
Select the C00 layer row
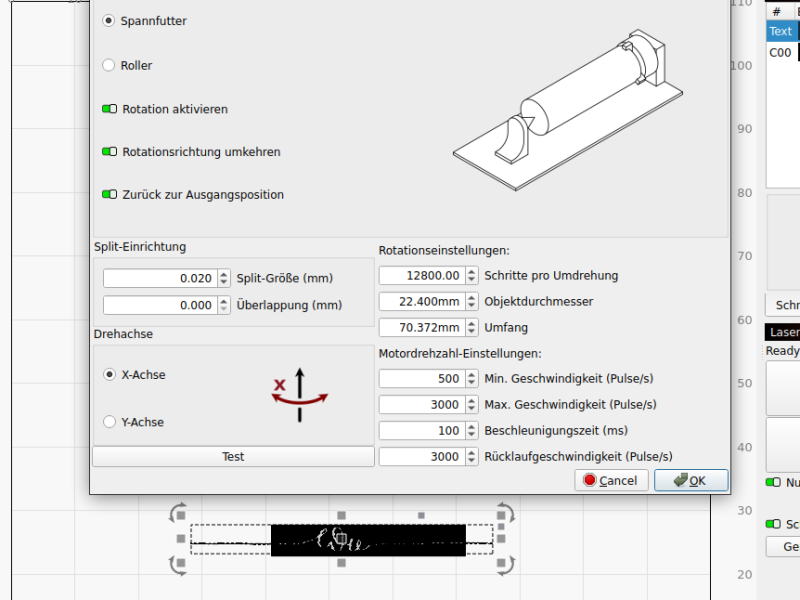783,53
